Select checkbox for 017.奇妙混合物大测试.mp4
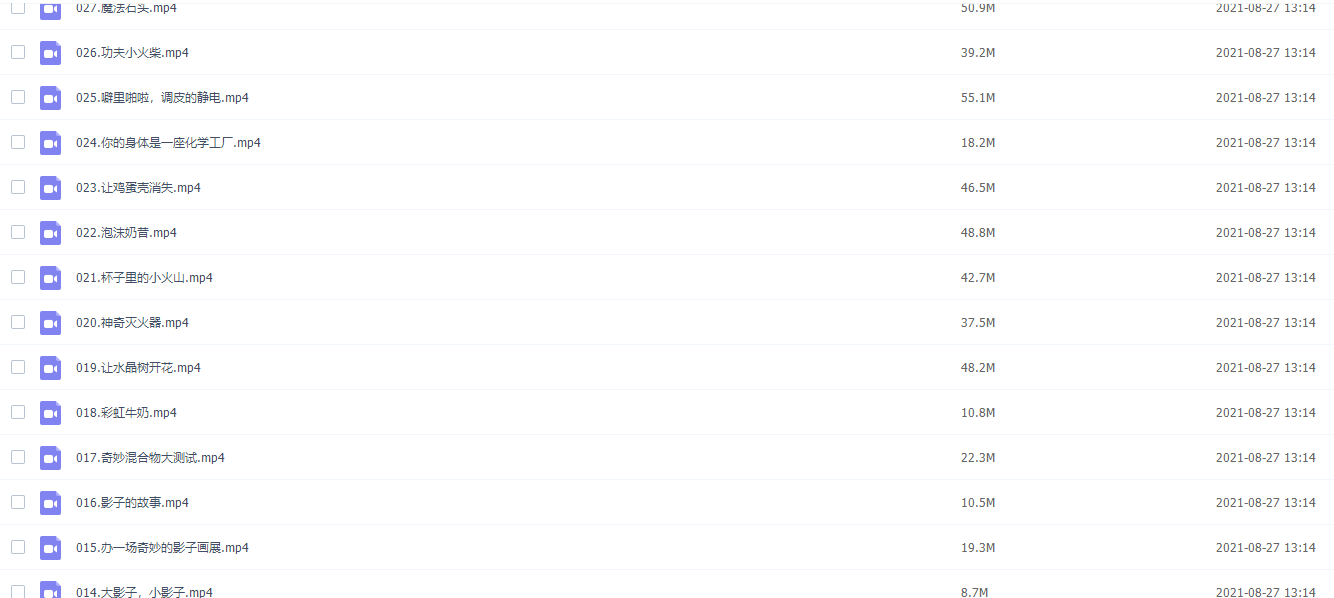 18,457
